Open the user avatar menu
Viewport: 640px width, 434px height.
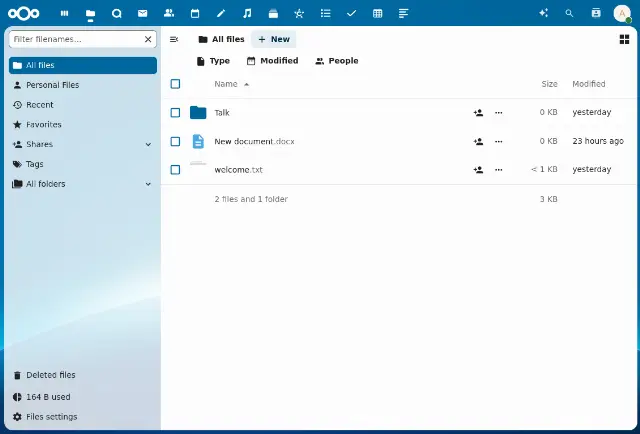(x=622, y=13)
